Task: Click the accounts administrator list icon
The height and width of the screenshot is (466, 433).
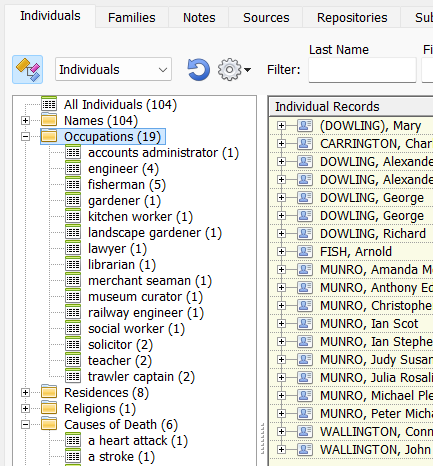Action: (x=73, y=152)
